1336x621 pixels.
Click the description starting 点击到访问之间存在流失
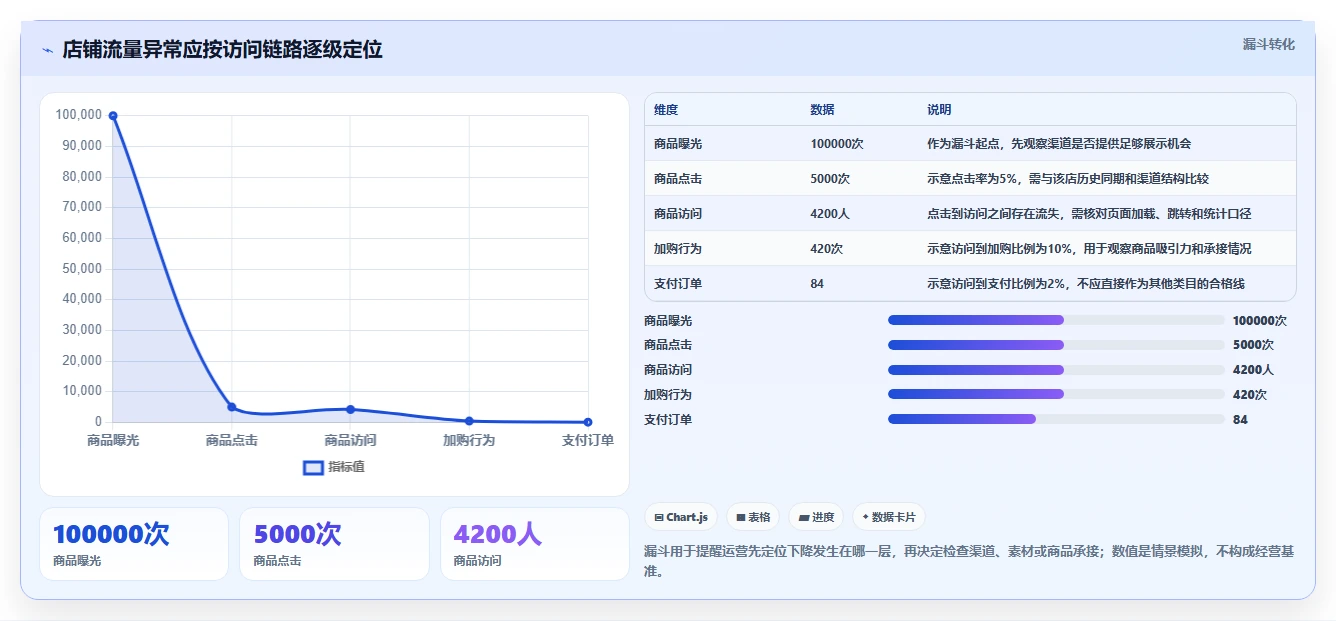coord(1089,214)
